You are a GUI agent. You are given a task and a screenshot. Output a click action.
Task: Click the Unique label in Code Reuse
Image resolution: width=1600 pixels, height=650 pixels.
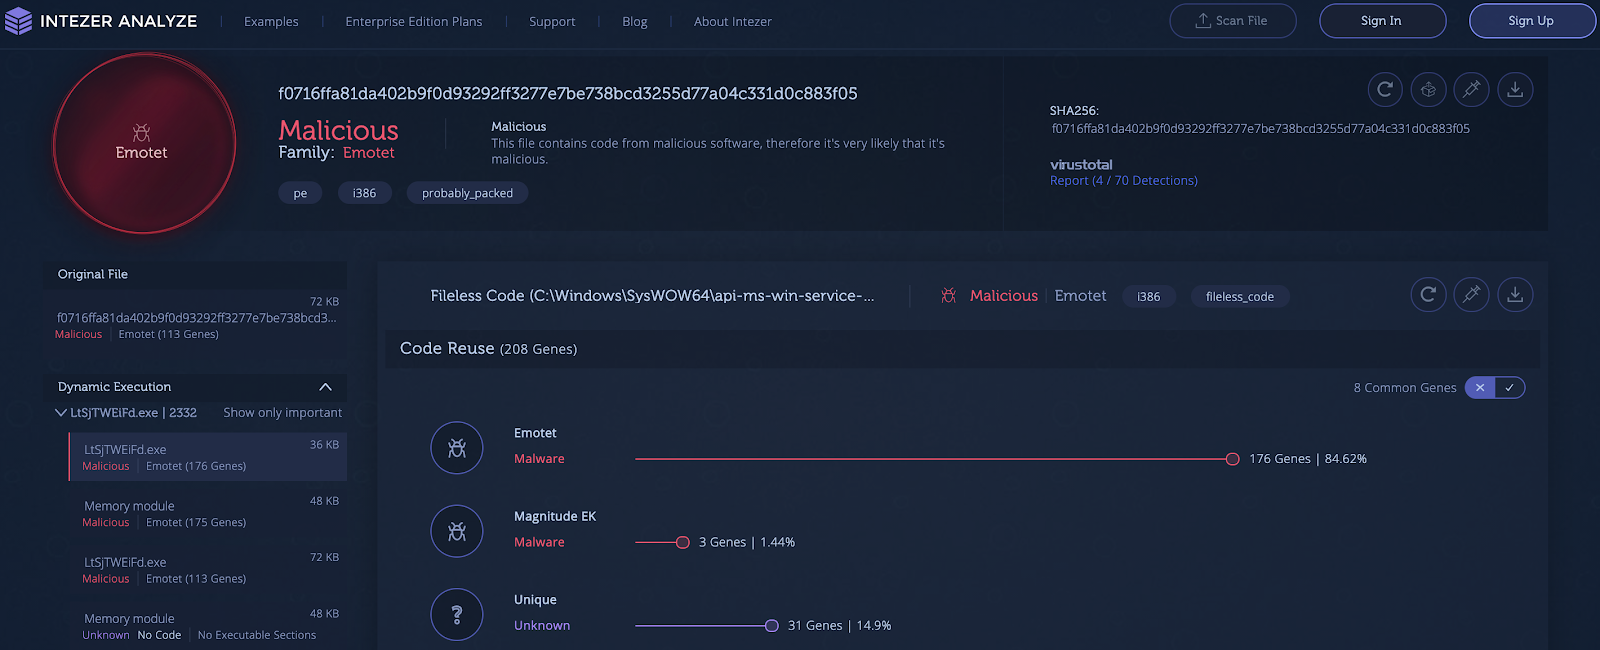coord(535,600)
